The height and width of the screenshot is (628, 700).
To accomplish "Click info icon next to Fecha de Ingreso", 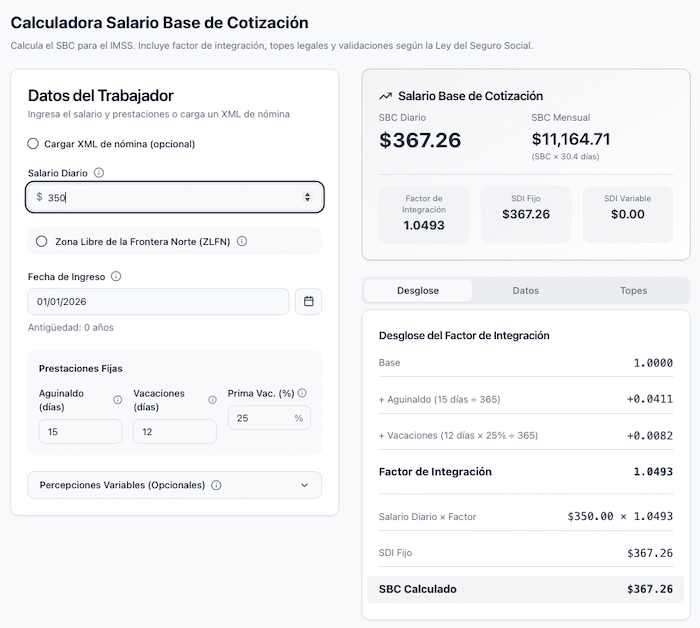I will pos(116,277).
